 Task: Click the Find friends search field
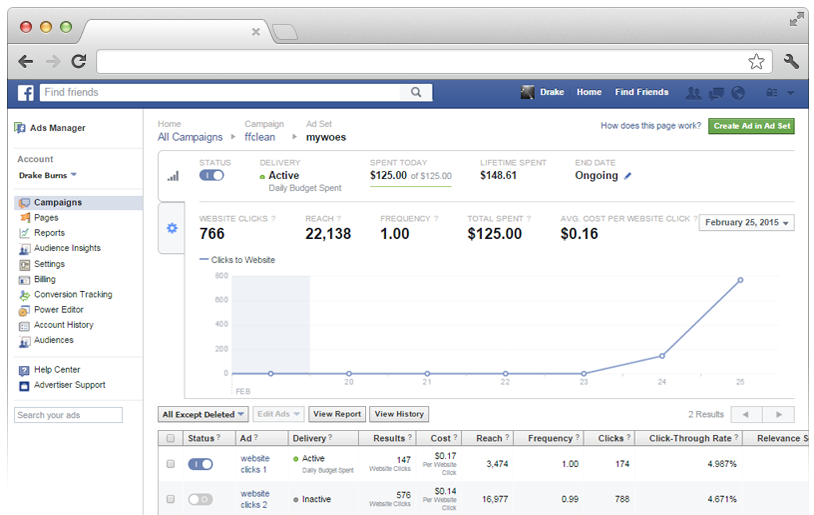point(220,92)
